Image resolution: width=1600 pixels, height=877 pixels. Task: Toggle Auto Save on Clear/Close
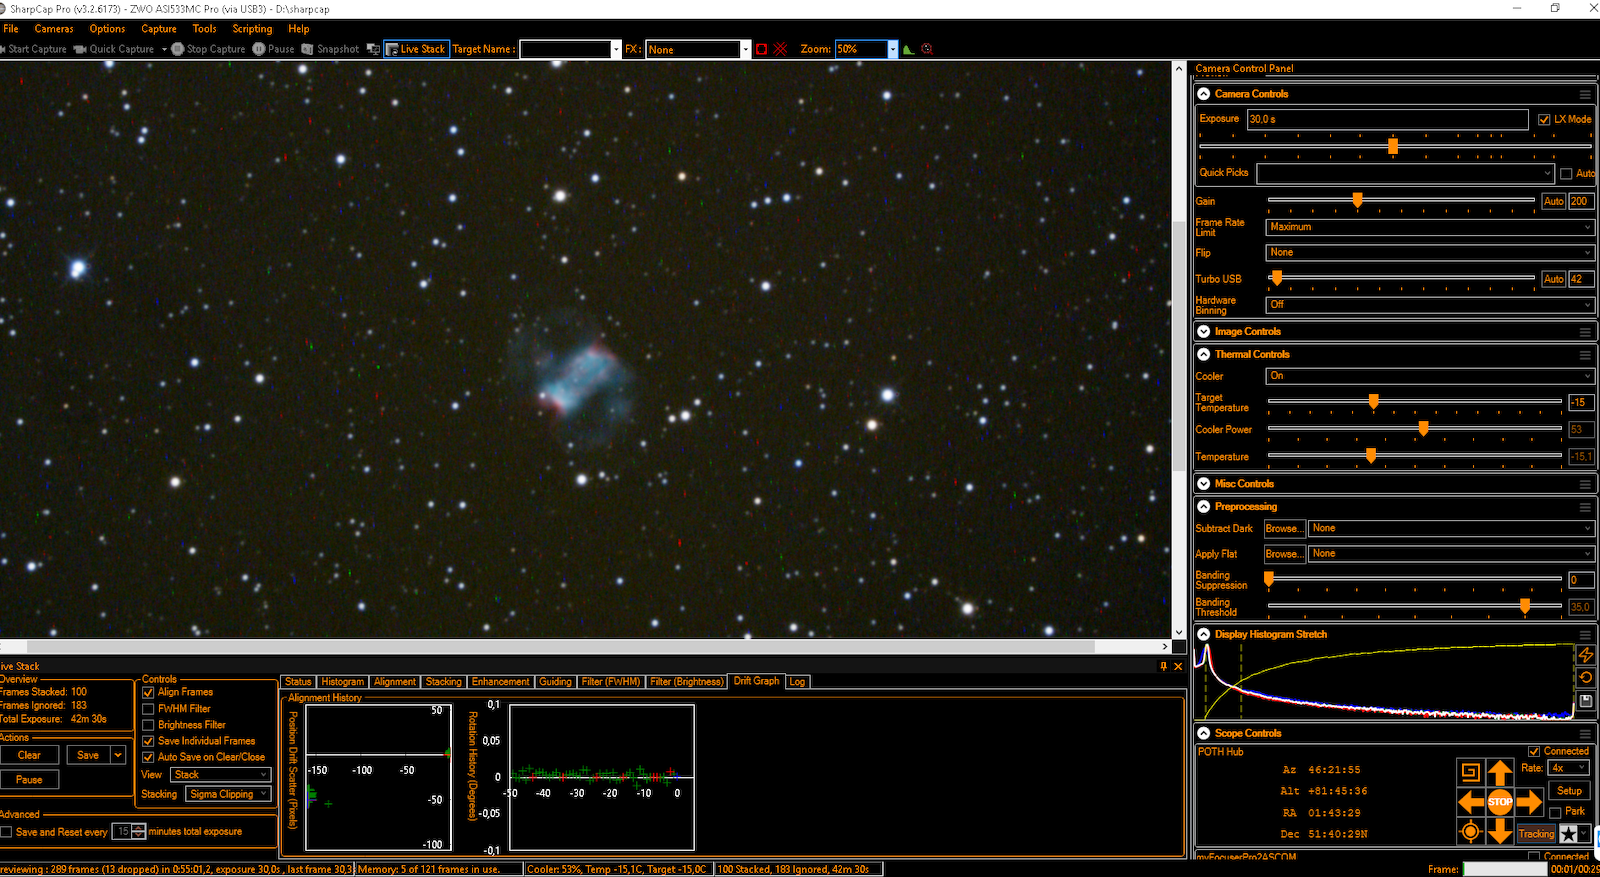pyautogui.click(x=148, y=757)
